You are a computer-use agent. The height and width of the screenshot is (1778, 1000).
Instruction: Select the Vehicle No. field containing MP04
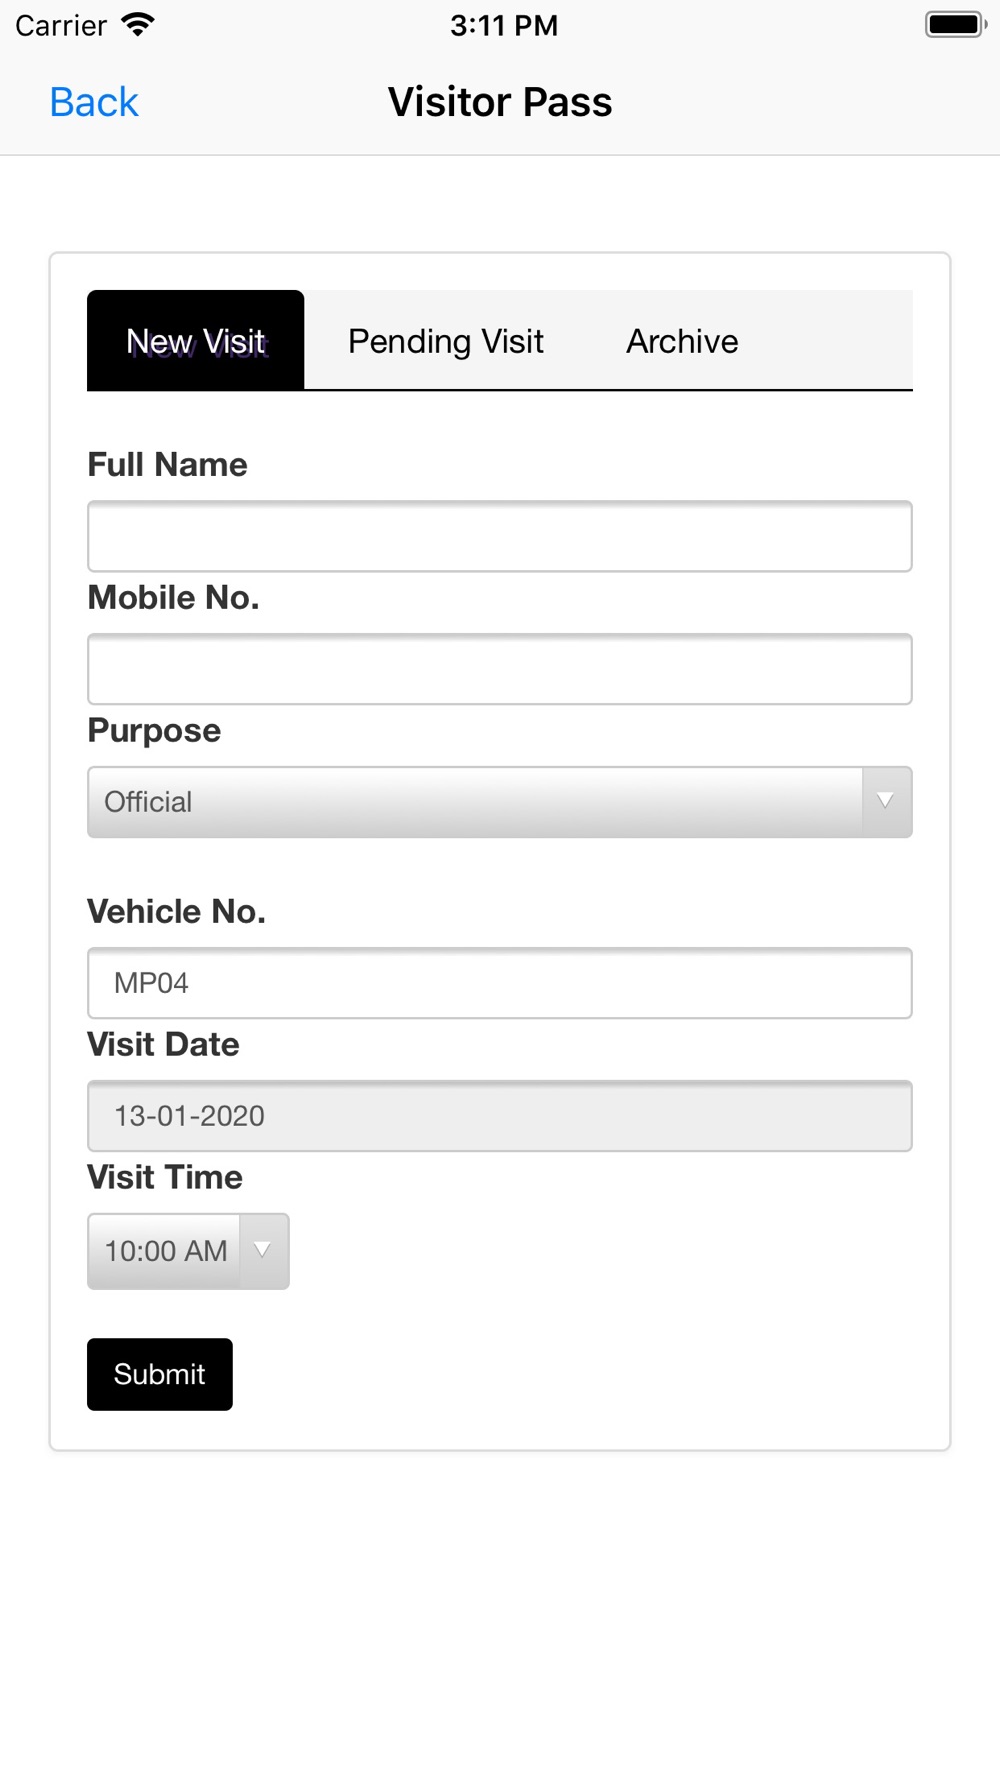tap(499, 983)
